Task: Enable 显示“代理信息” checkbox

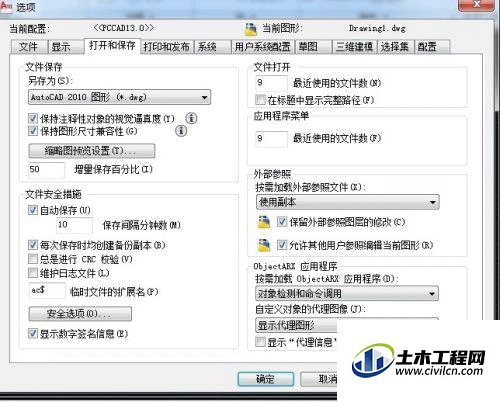Action: pyautogui.click(x=260, y=342)
